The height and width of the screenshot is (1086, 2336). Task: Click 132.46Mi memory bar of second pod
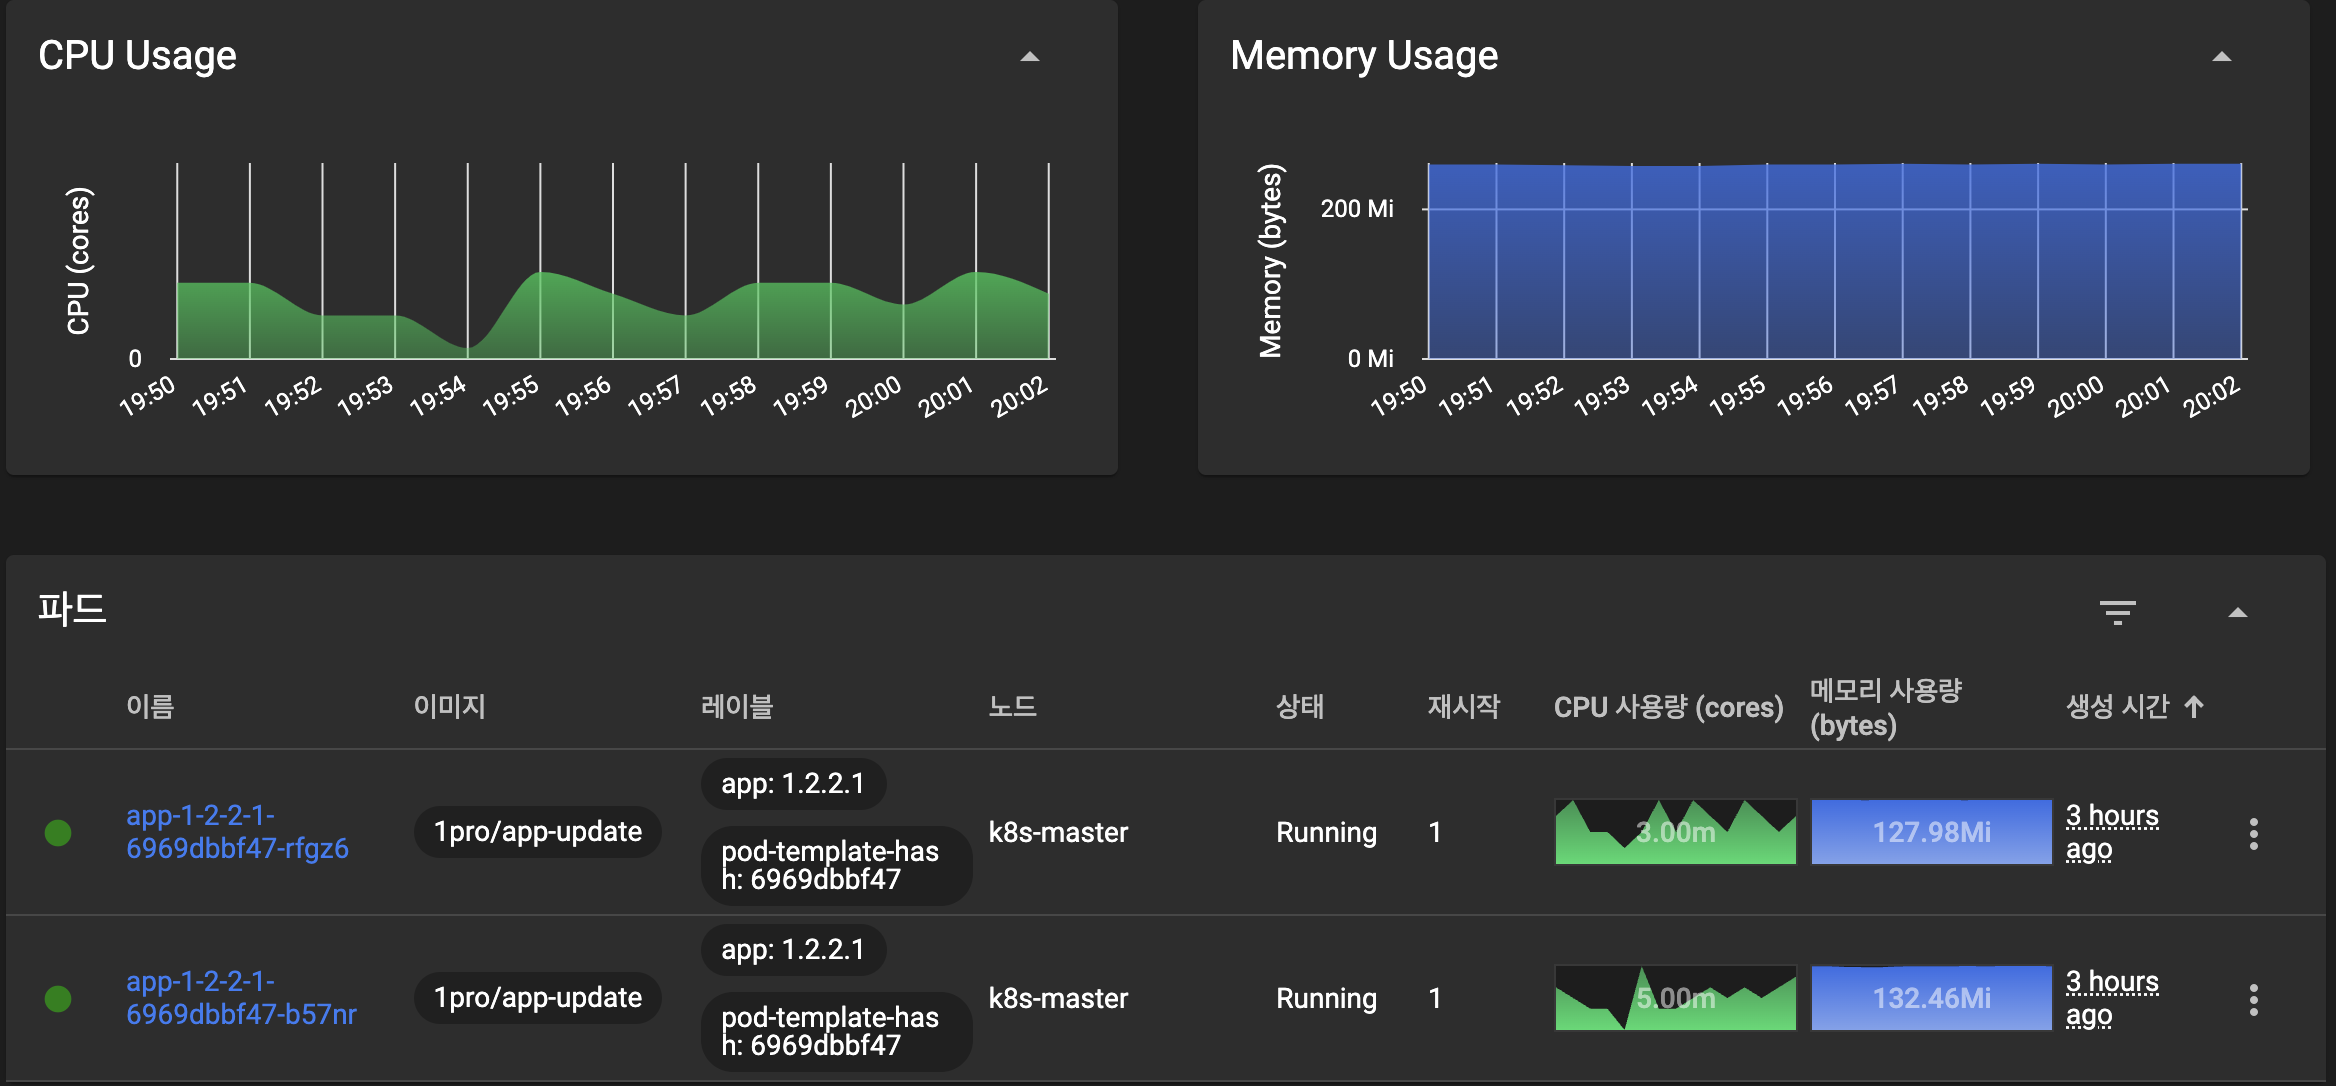[1931, 998]
